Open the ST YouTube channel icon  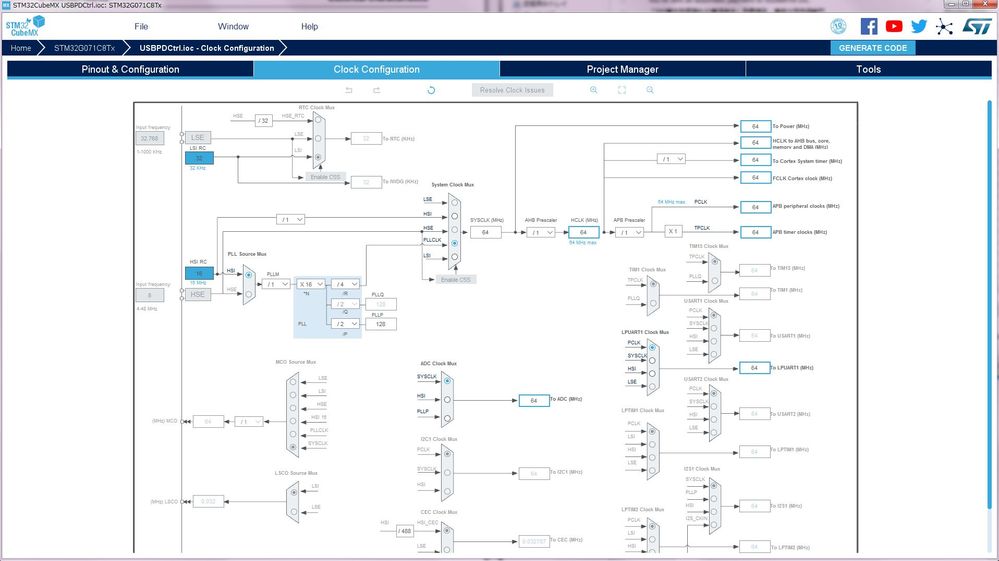tap(894, 26)
